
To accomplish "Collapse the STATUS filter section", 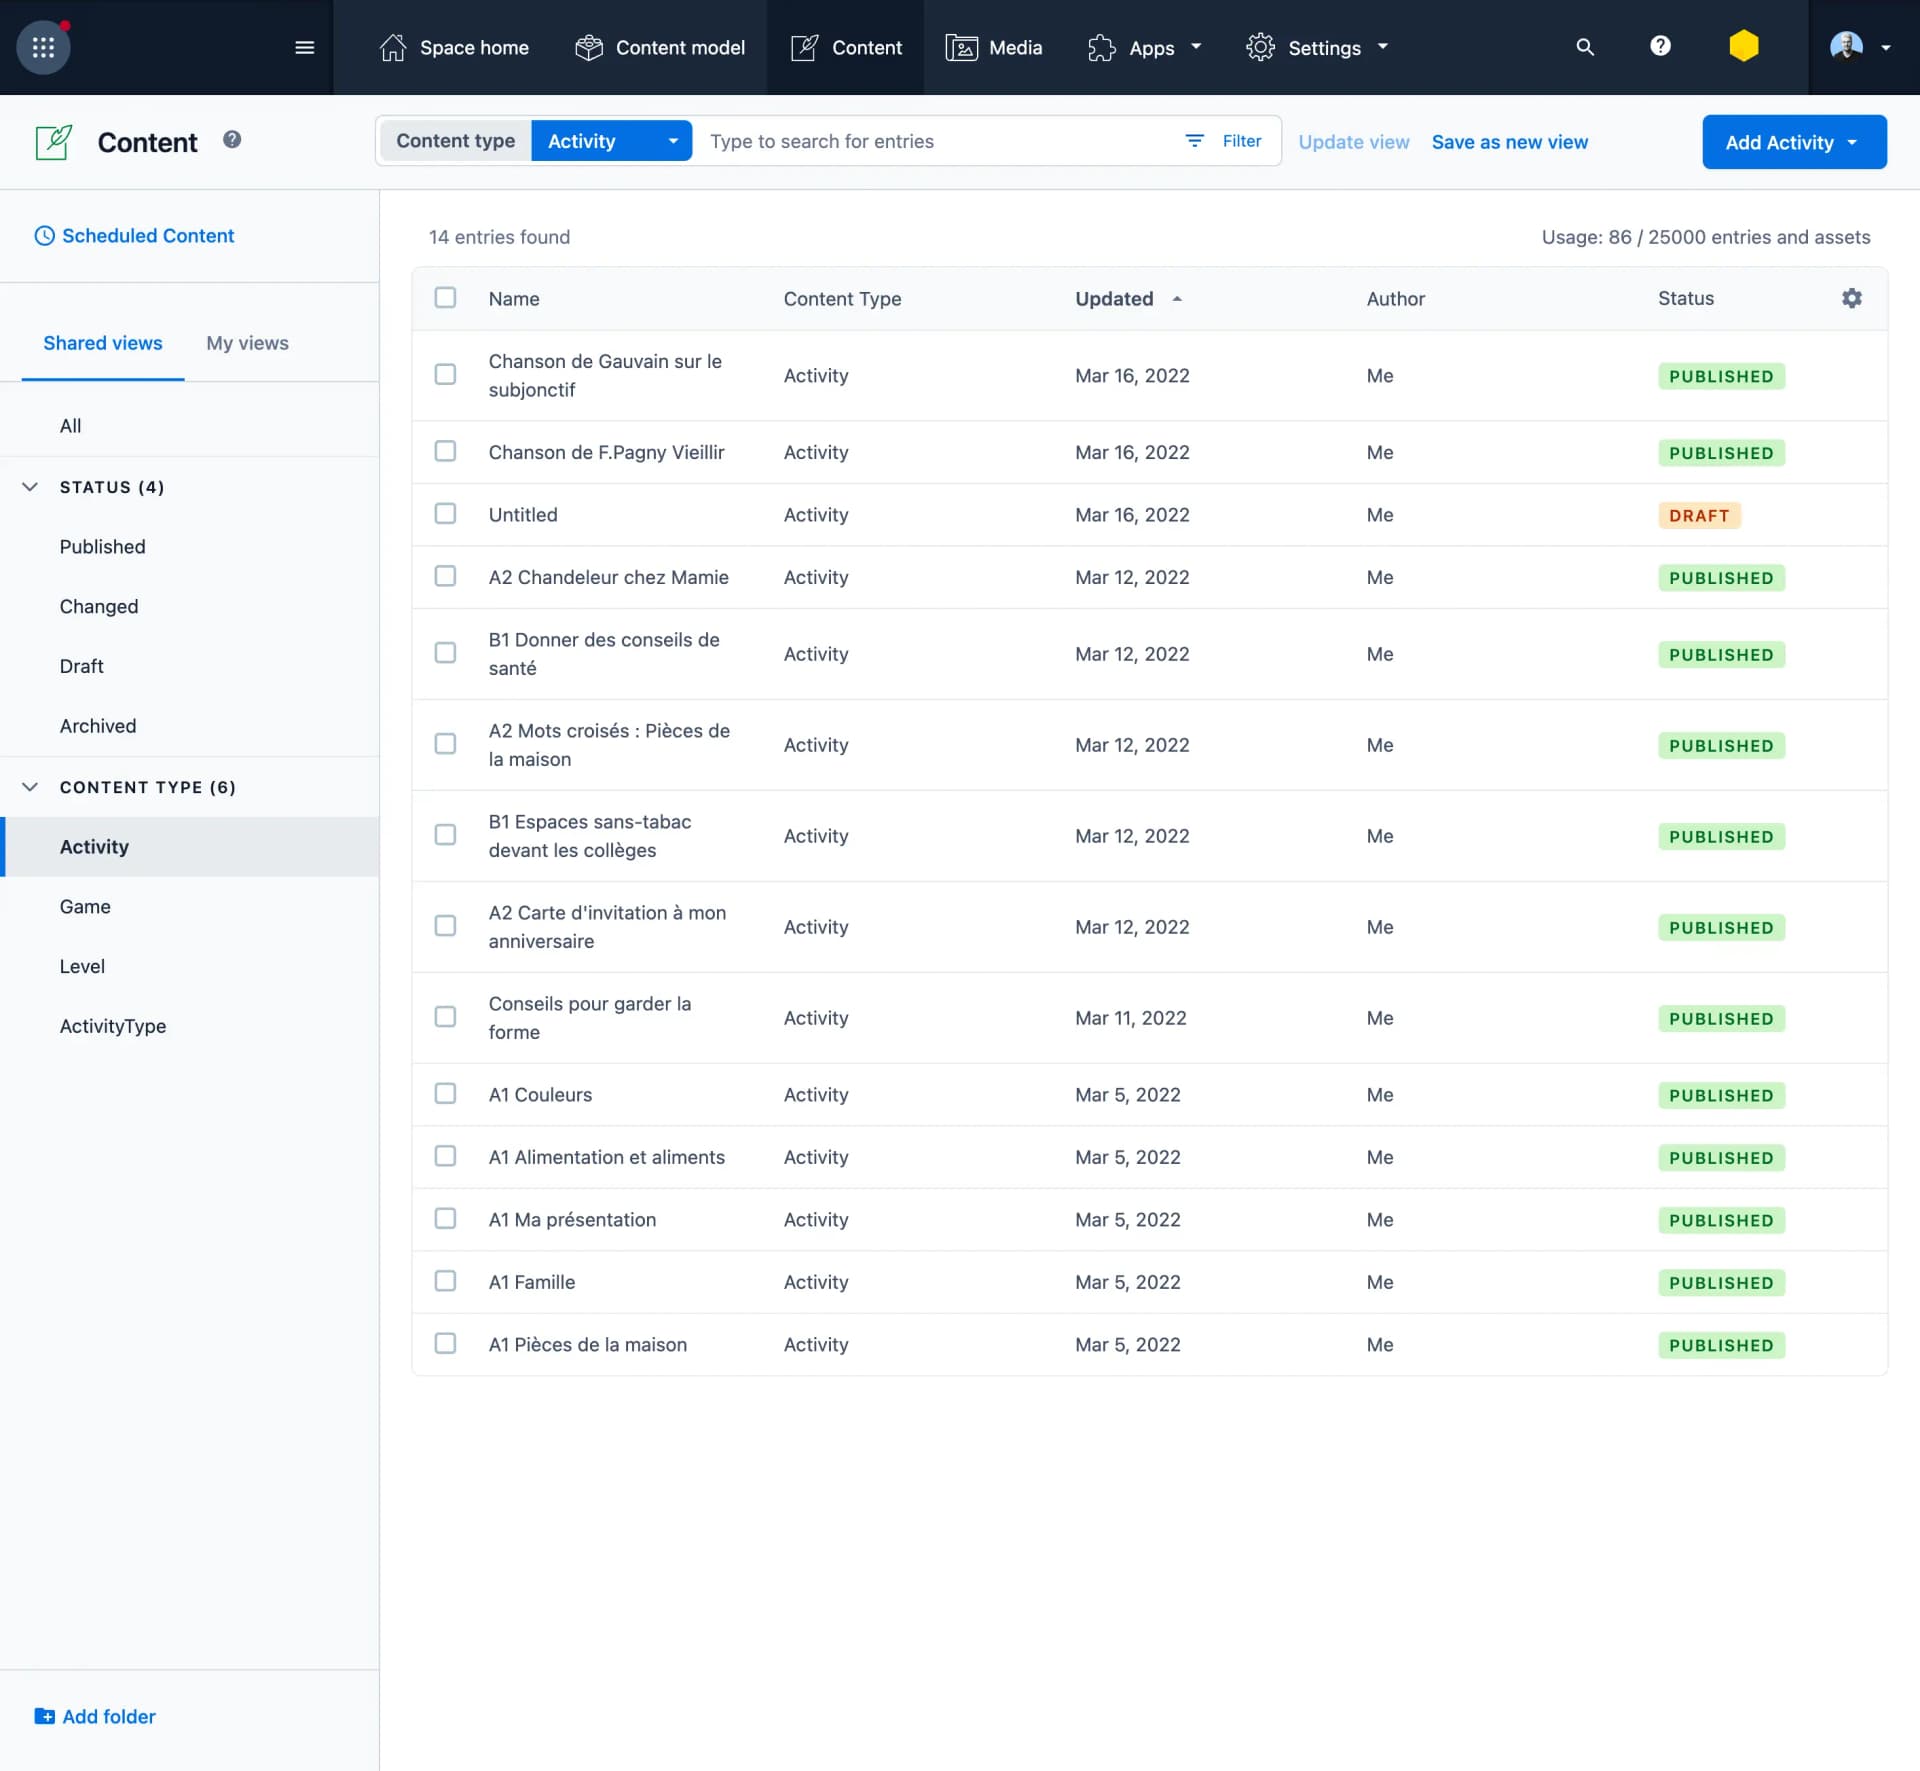I will point(29,487).
